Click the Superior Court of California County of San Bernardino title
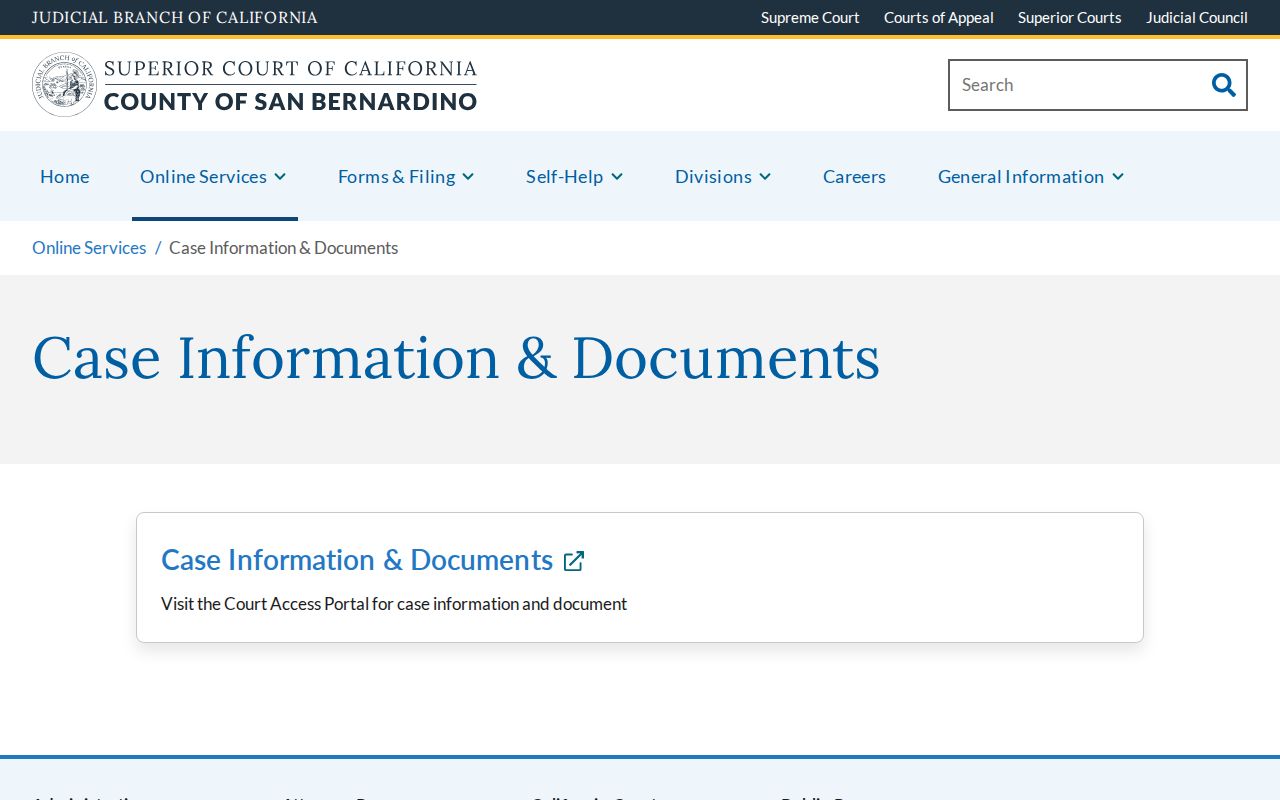The height and width of the screenshot is (800, 1280). [x=290, y=85]
